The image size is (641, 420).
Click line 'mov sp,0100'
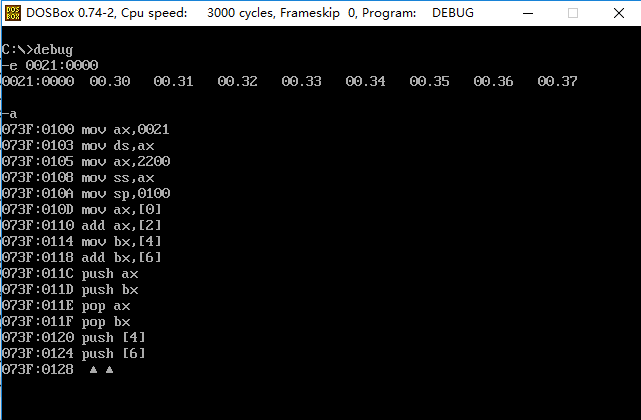86,193
